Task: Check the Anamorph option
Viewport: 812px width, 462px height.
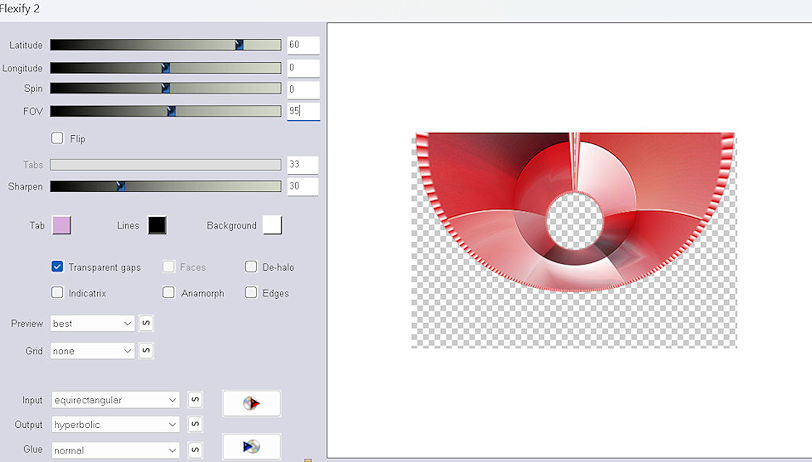Action: click(168, 293)
